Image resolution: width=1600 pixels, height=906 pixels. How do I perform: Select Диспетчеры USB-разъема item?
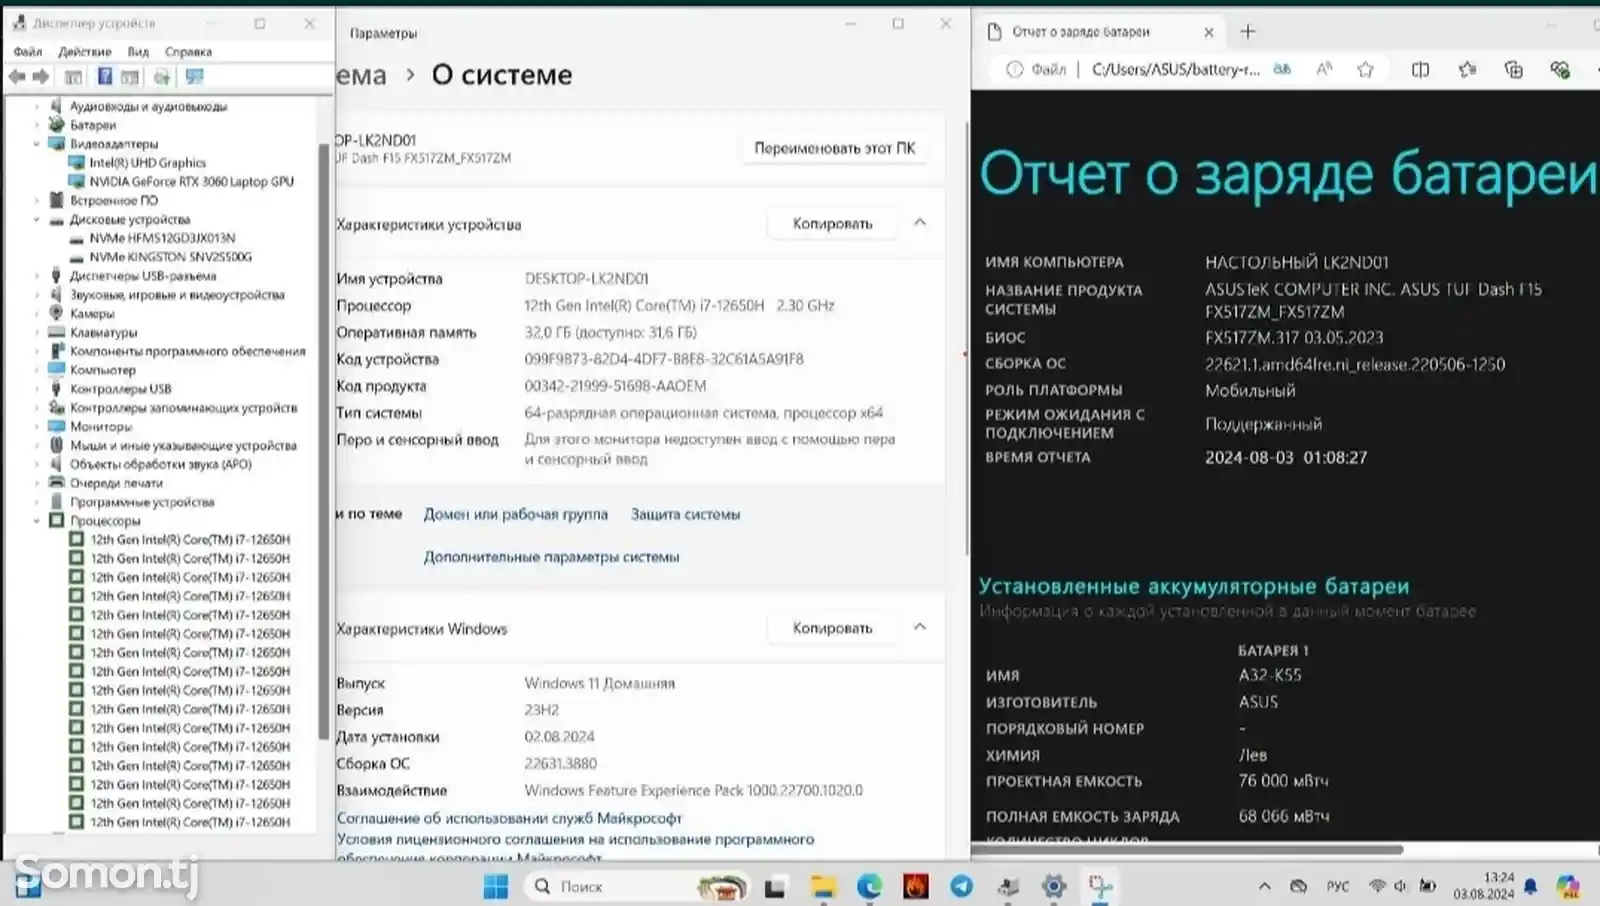click(x=142, y=276)
